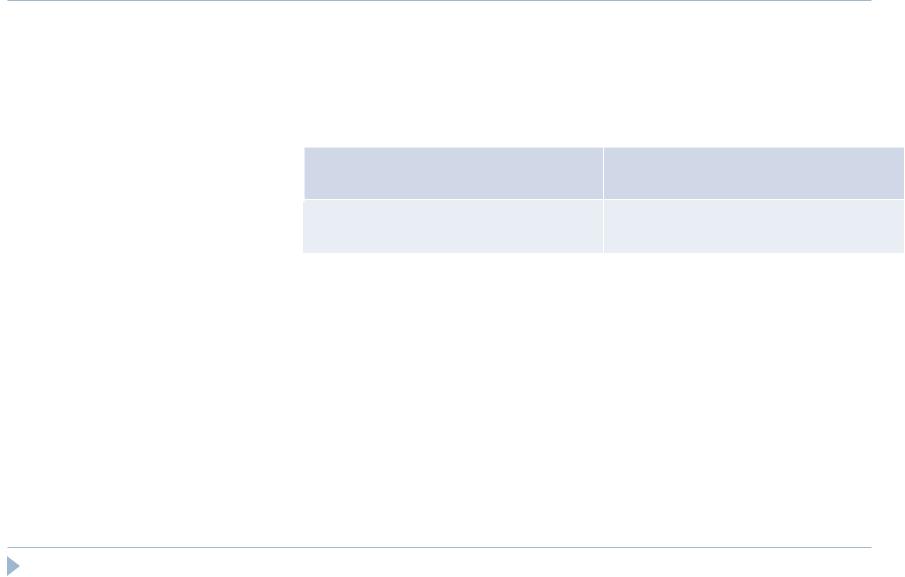Click the column divider between header cells
This screenshot has width=905, height=577.
pos(603,173)
